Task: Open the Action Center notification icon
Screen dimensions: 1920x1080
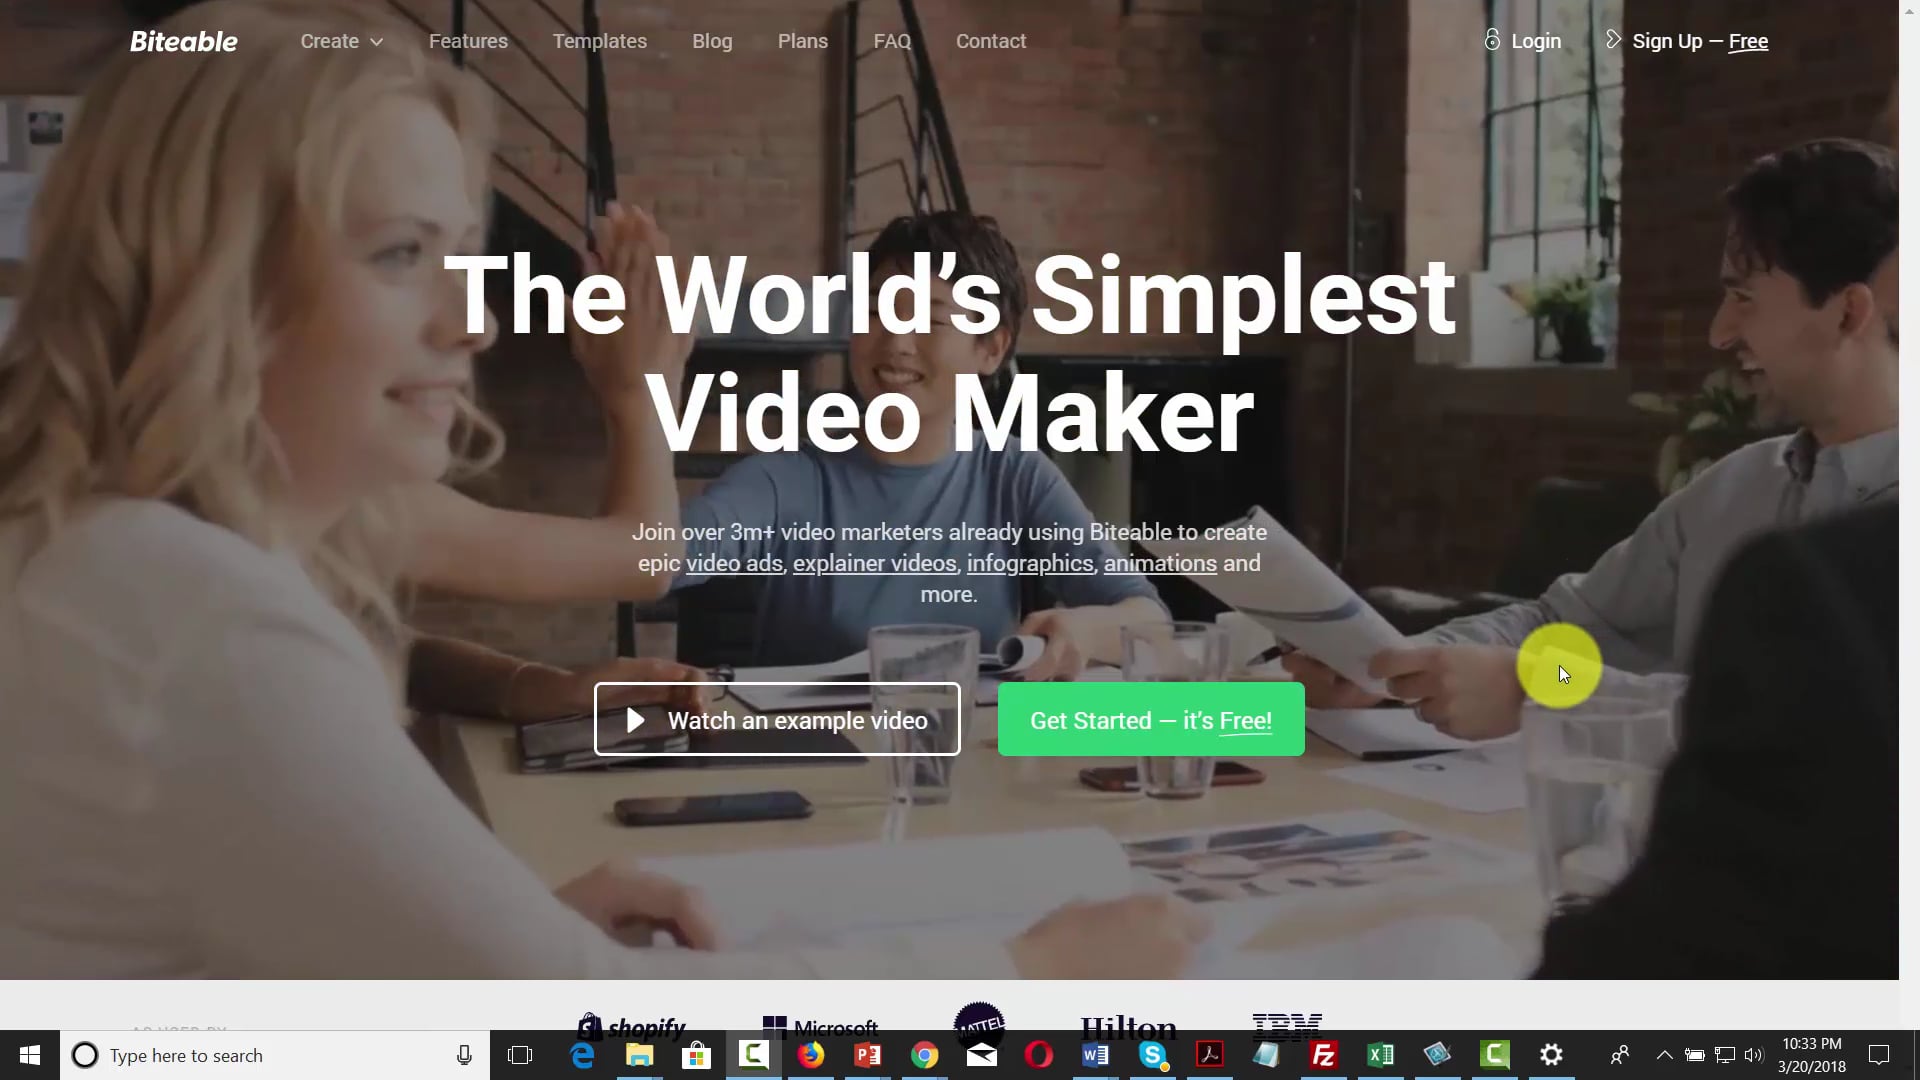Action: click(1877, 1055)
